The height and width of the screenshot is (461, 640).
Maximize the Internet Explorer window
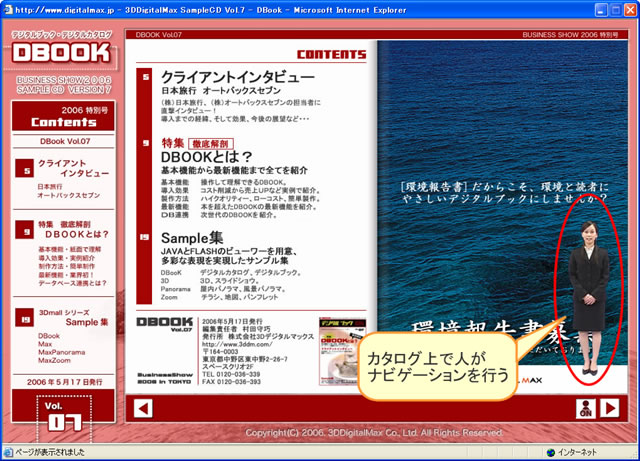616,10
